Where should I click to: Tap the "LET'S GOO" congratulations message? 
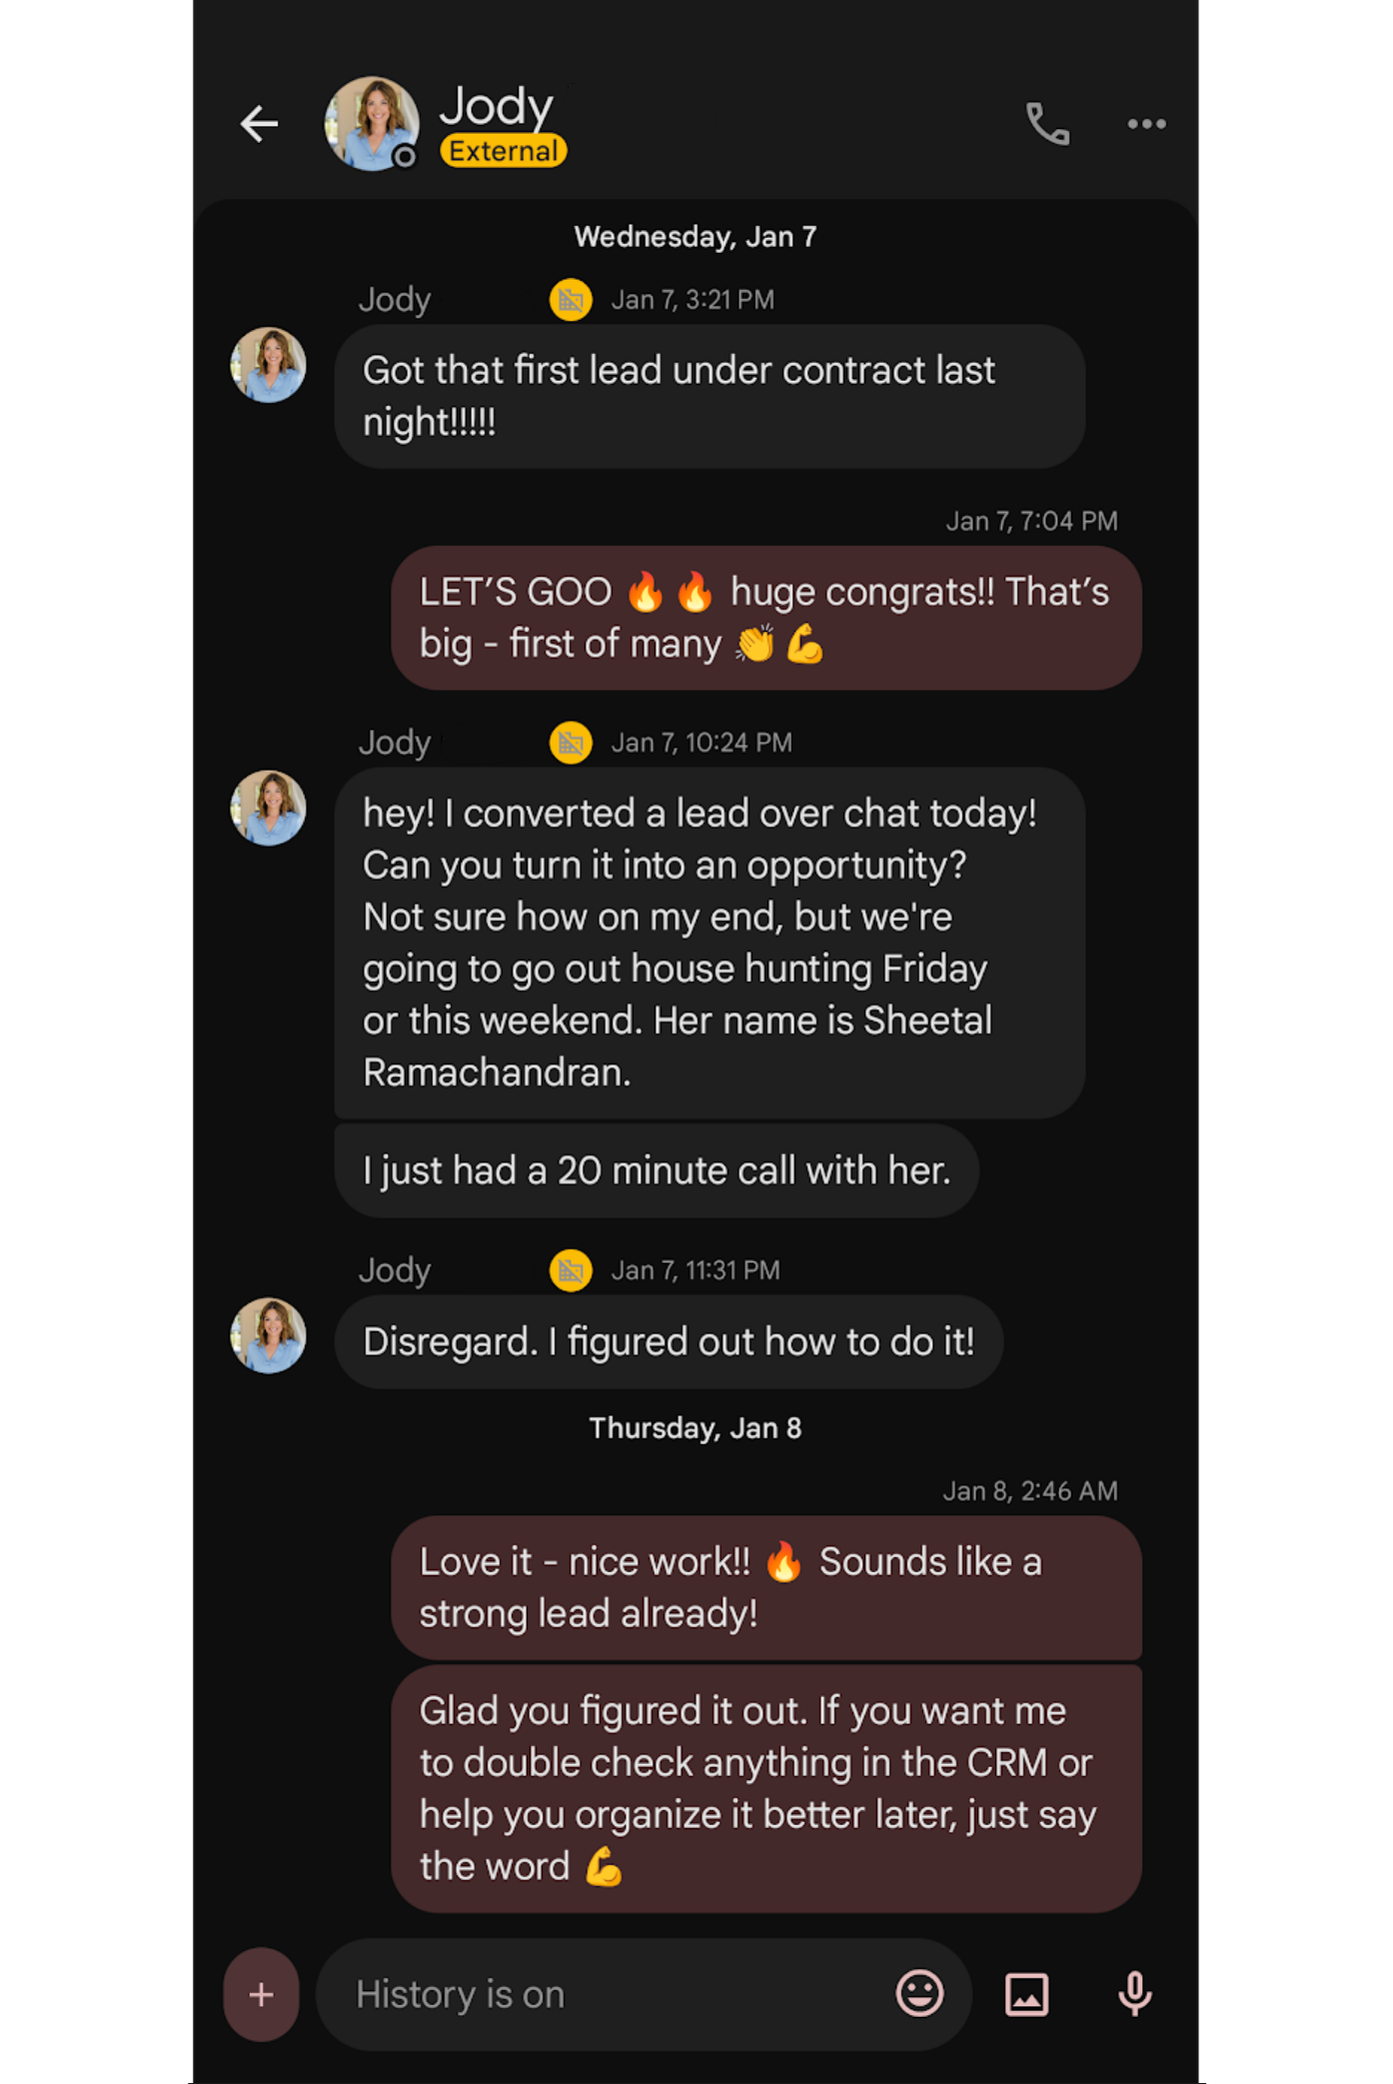[765, 618]
